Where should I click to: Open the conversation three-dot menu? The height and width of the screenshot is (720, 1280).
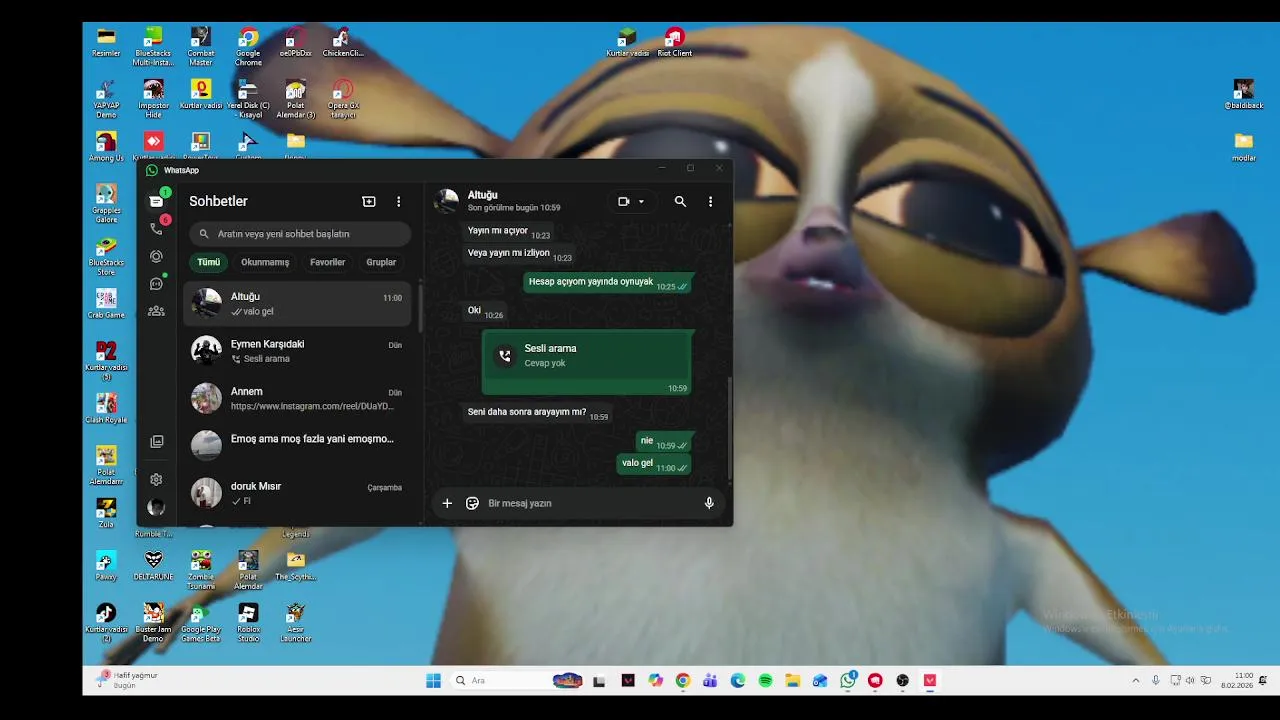[710, 201]
